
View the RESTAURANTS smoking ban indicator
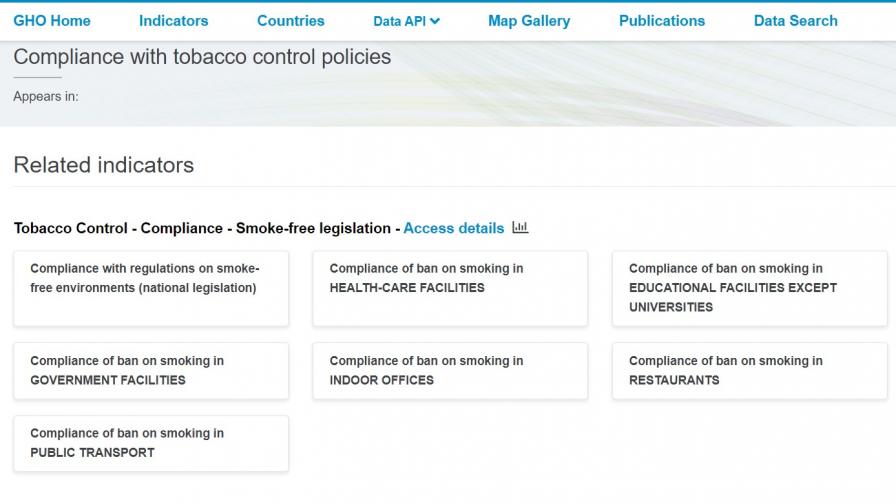pyautogui.click(x=749, y=371)
